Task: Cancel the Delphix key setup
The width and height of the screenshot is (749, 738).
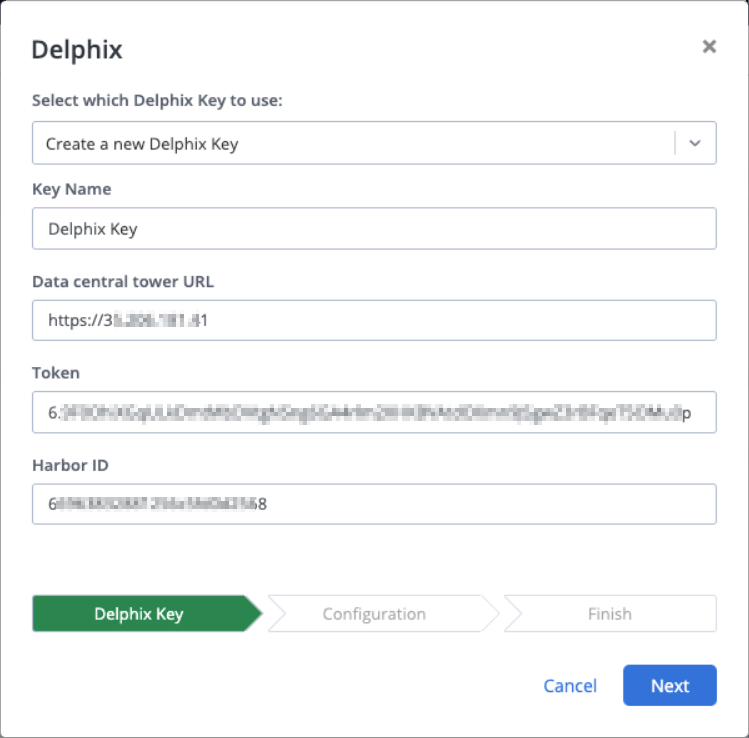Action: coord(570,685)
